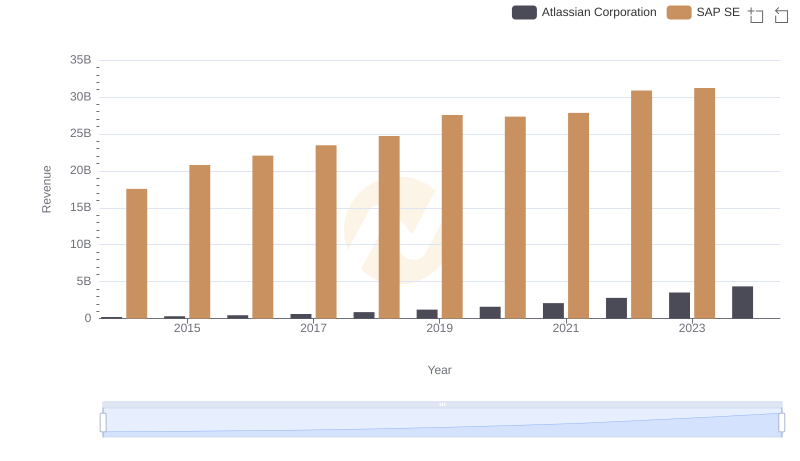Click the 30B y-axis label
Screen dimensions: 800x461
click(x=81, y=97)
